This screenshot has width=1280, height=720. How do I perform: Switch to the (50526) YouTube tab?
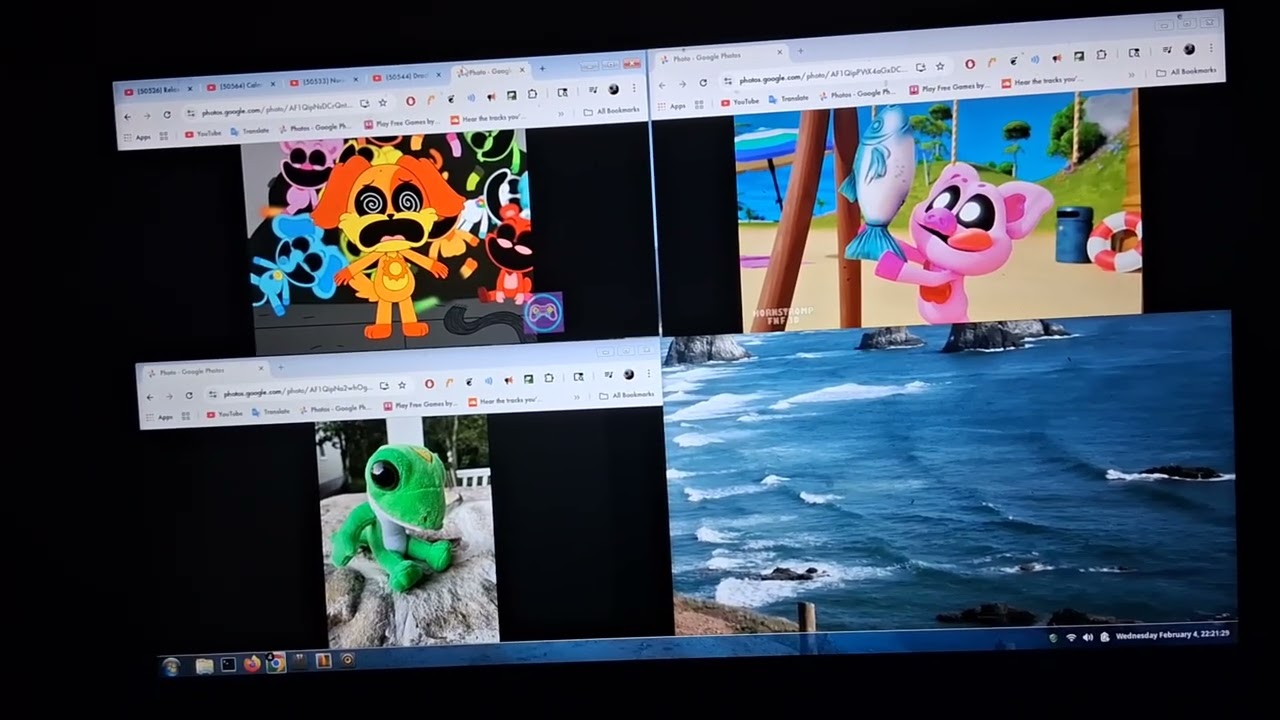[156, 91]
